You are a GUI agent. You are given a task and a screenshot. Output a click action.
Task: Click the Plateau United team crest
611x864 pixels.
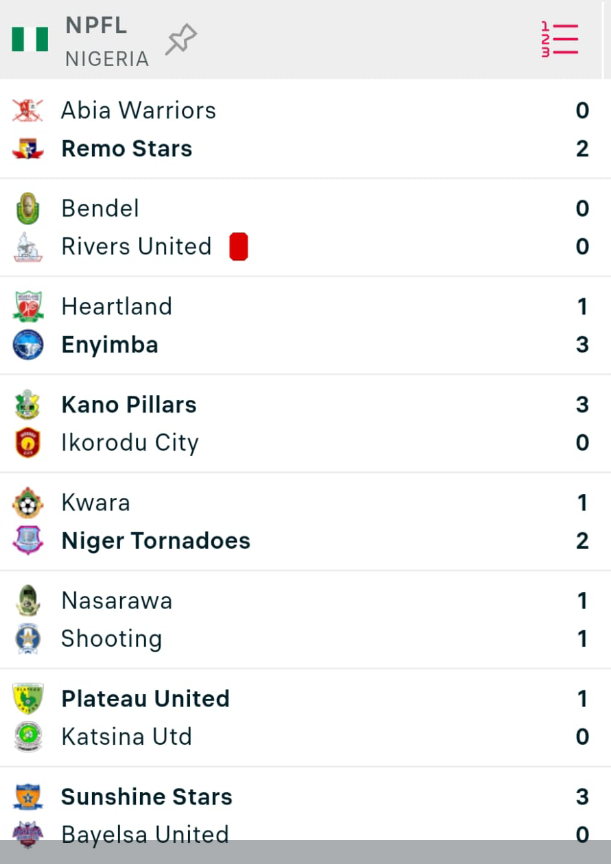[28, 699]
